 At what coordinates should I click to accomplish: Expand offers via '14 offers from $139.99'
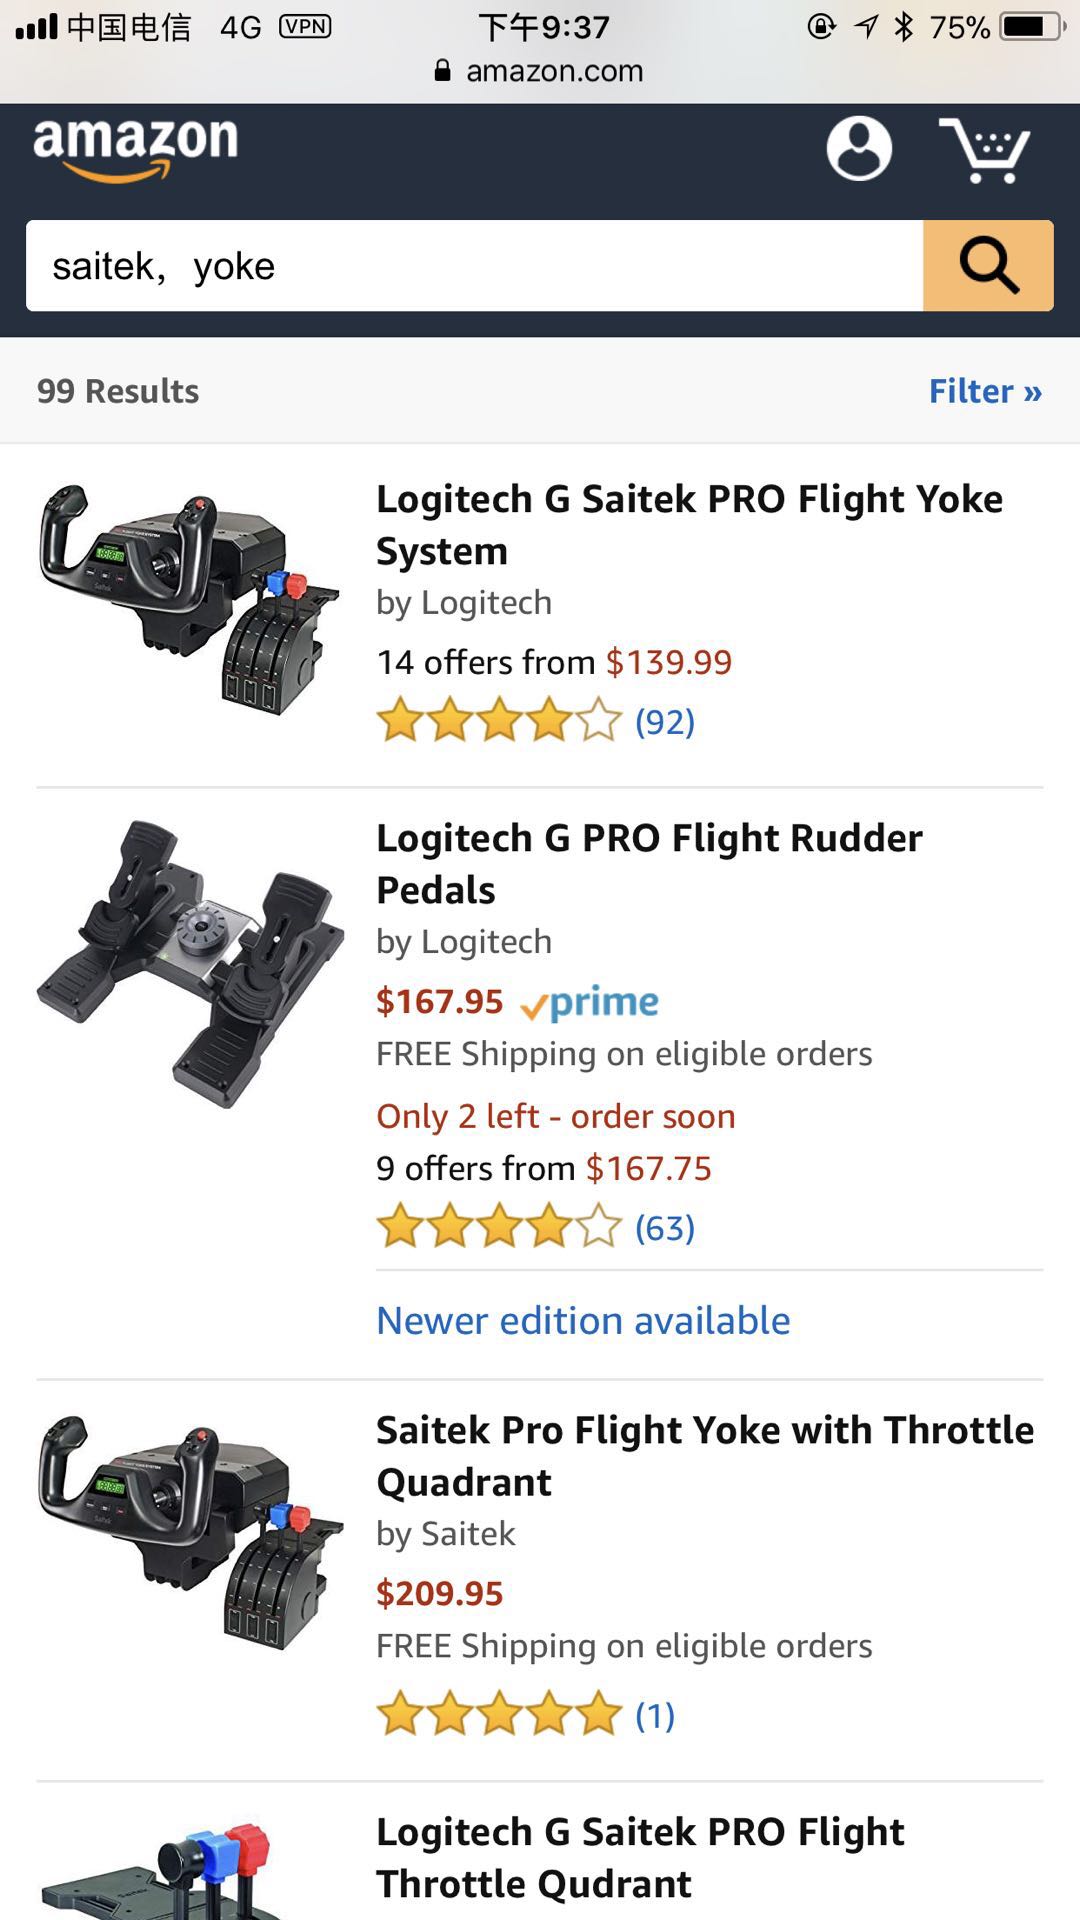pos(552,661)
